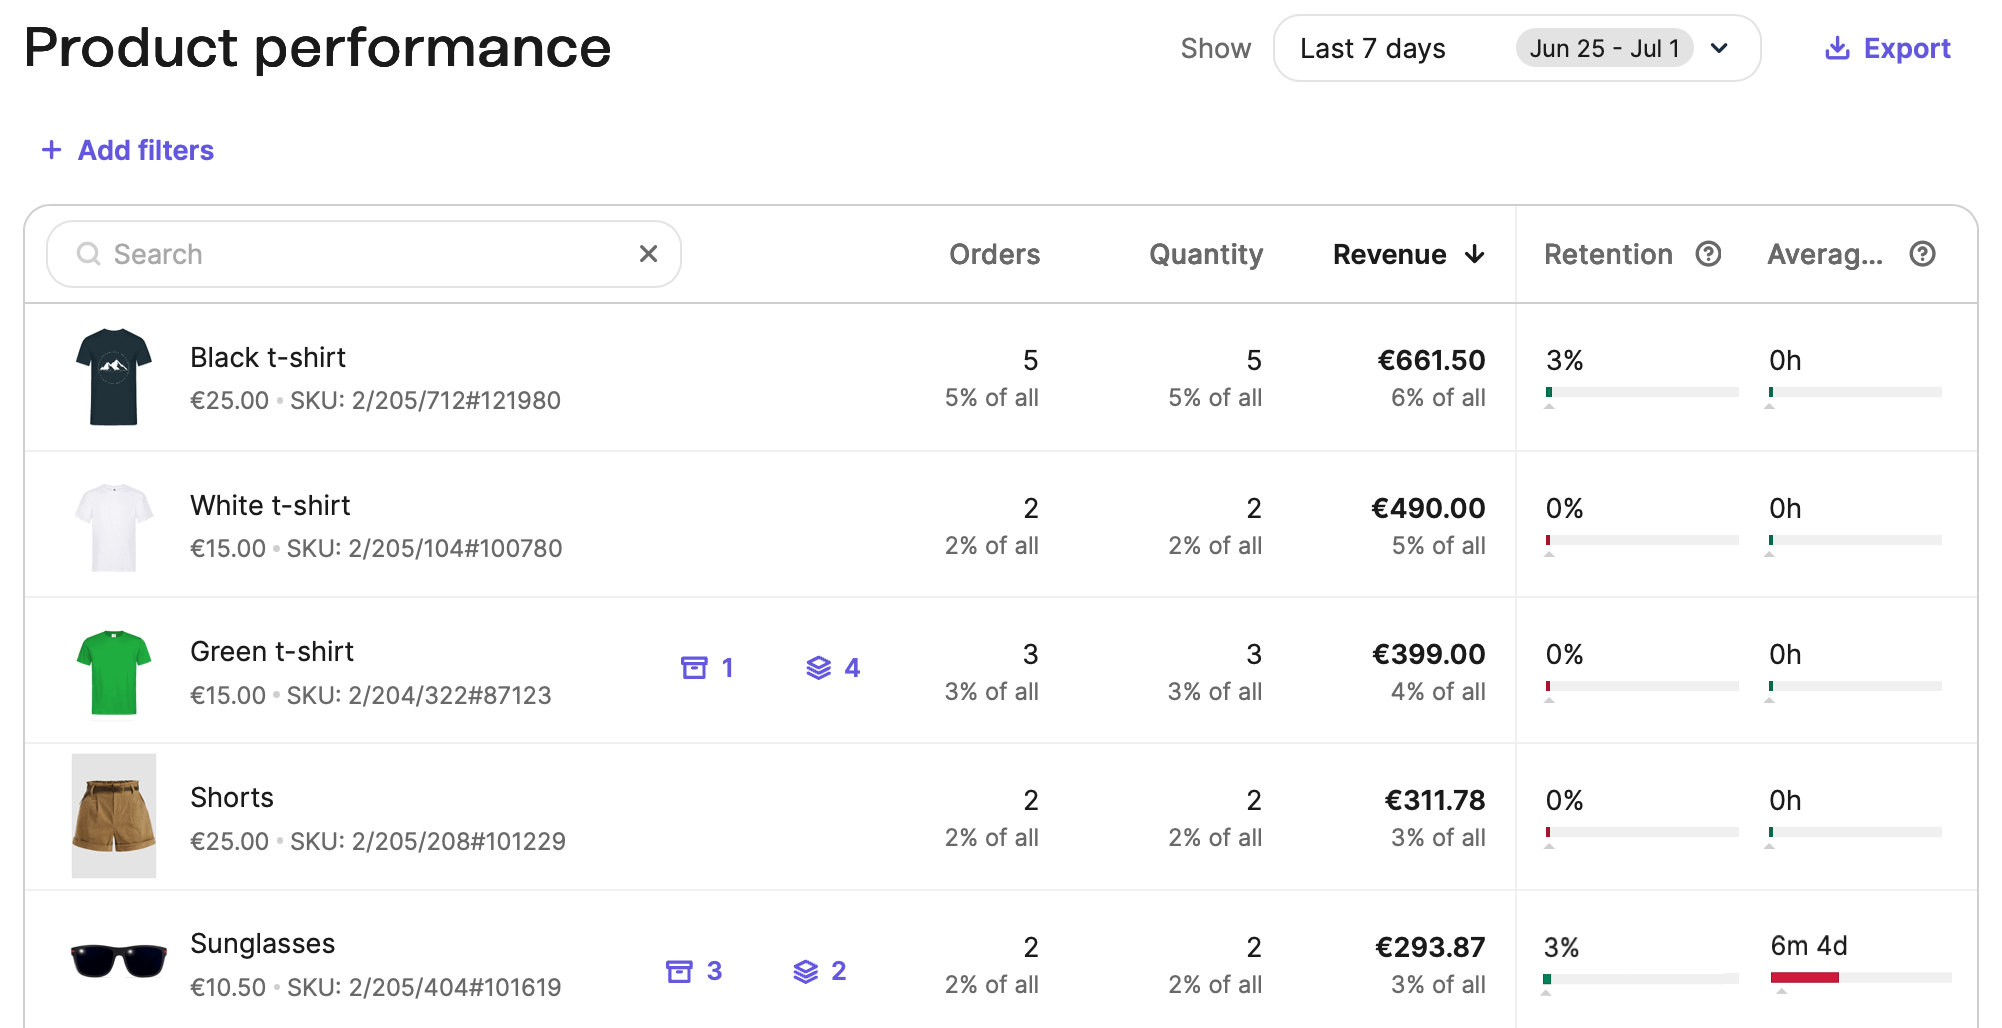This screenshot has width=2002, height=1028.
Task: Expand the date selector chevron
Action: point(1719,47)
